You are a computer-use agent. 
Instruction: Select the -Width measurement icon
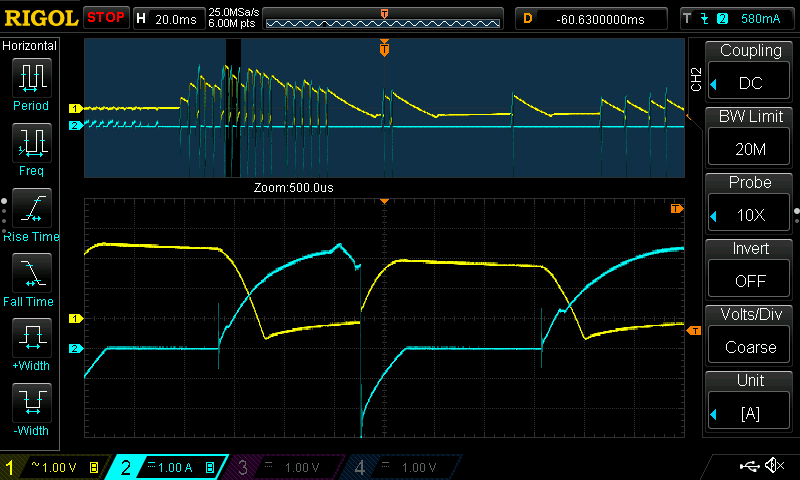click(x=30, y=408)
